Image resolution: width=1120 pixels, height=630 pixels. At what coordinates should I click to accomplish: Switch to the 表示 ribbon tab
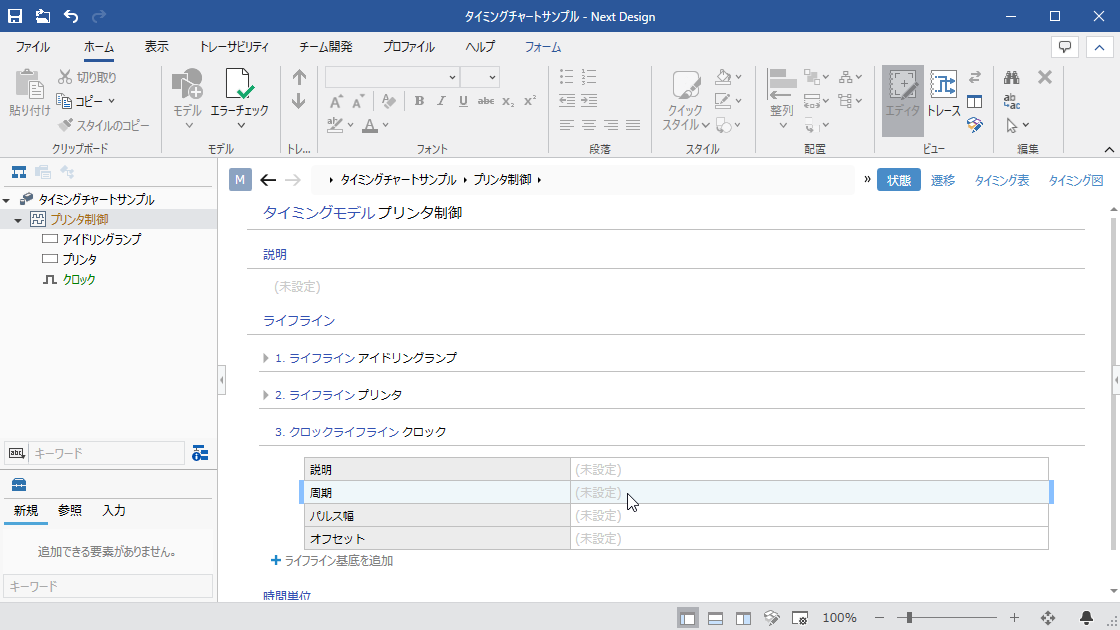[156, 47]
